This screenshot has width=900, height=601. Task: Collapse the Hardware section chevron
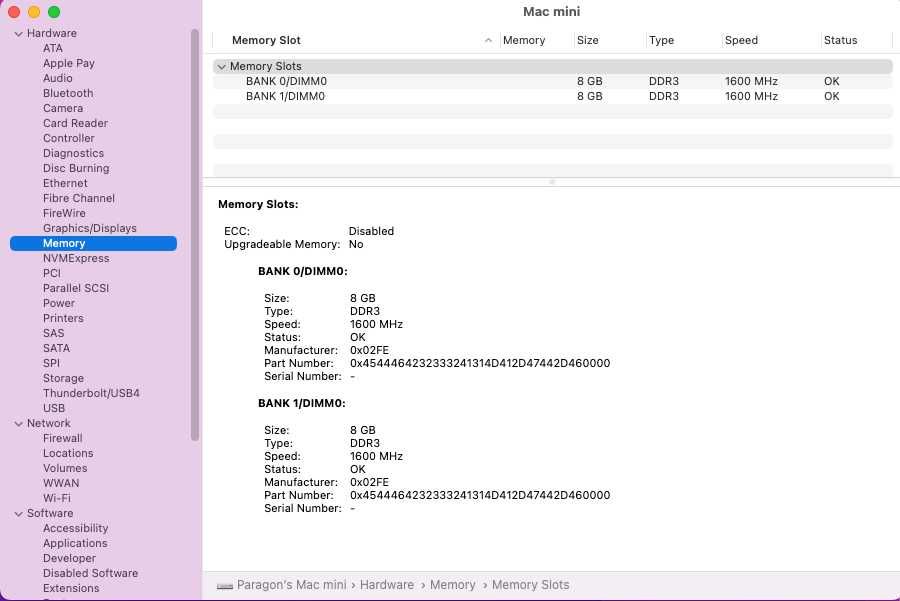click(x=18, y=34)
